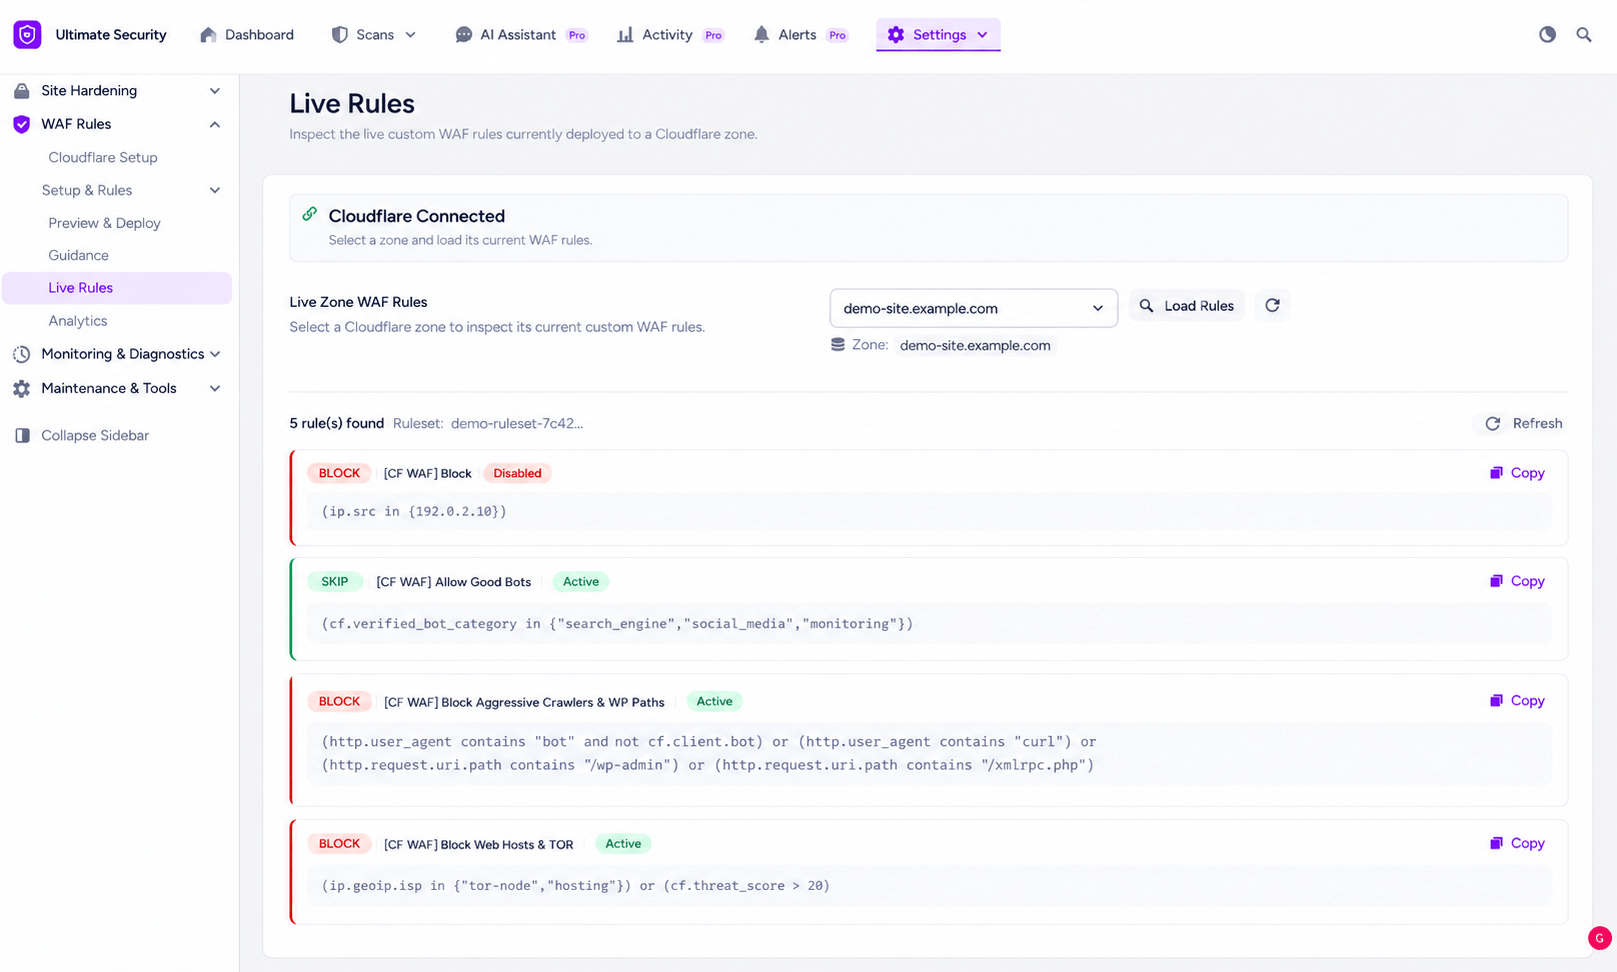Image resolution: width=1617 pixels, height=972 pixels.
Task: Click the Collapse Sidebar panel icon
Action: click(22, 436)
